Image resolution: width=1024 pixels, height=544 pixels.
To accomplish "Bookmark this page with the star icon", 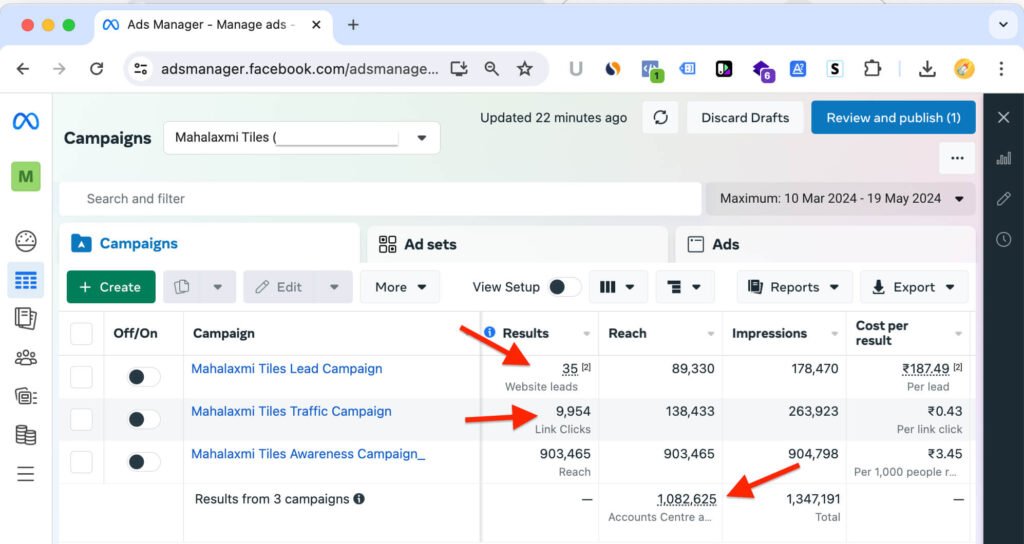I will click(524, 69).
